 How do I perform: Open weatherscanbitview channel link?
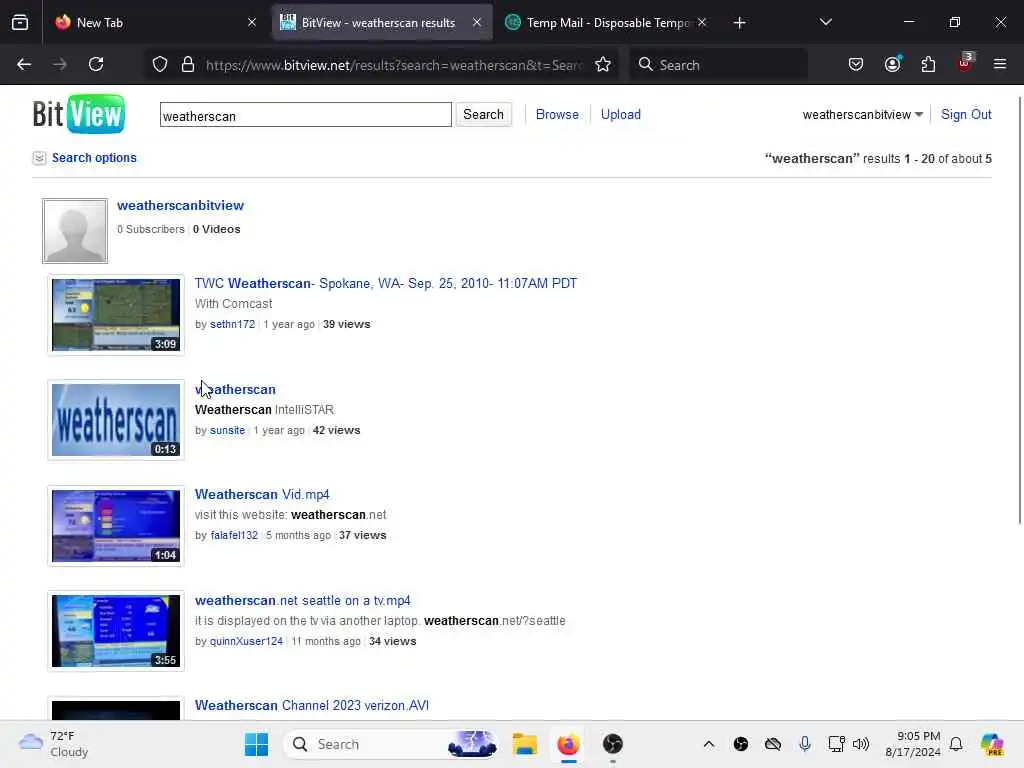pyautogui.click(x=180, y=205)
